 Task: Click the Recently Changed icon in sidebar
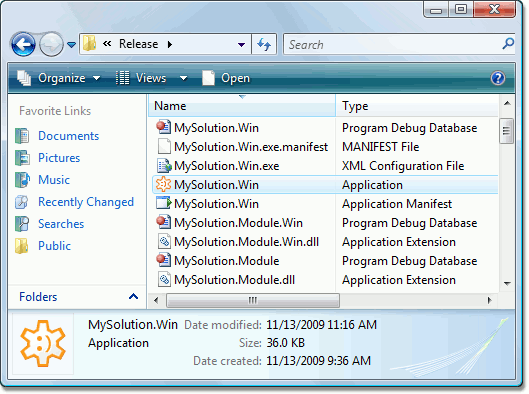pos(22,202)
